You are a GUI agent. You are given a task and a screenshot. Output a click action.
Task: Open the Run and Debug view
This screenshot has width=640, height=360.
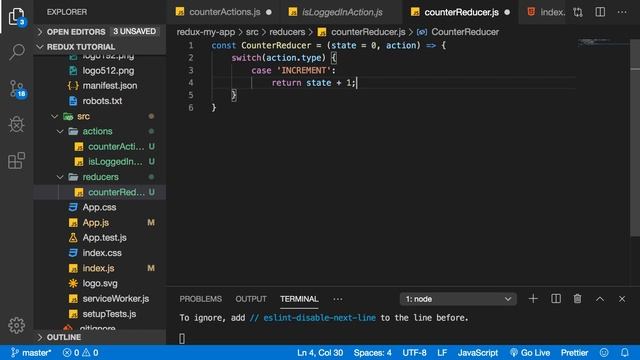pyautogui.click(x=16, y=124)
